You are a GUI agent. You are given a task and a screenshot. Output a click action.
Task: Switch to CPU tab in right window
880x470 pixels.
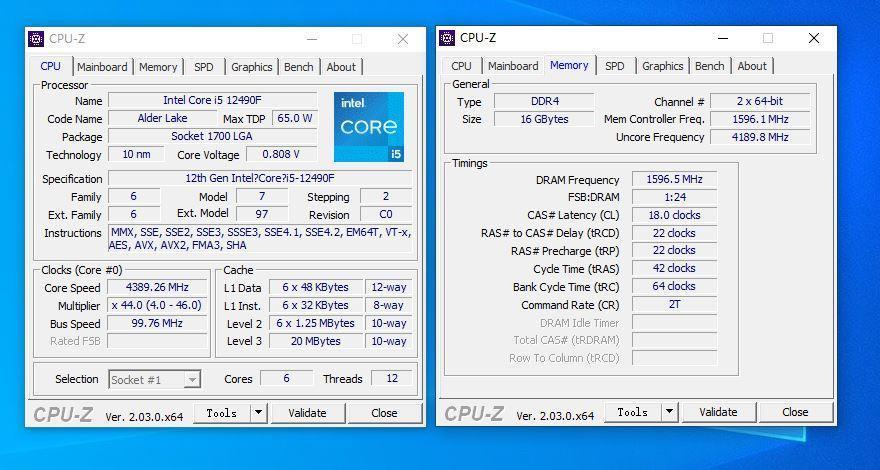coord(461,66)
